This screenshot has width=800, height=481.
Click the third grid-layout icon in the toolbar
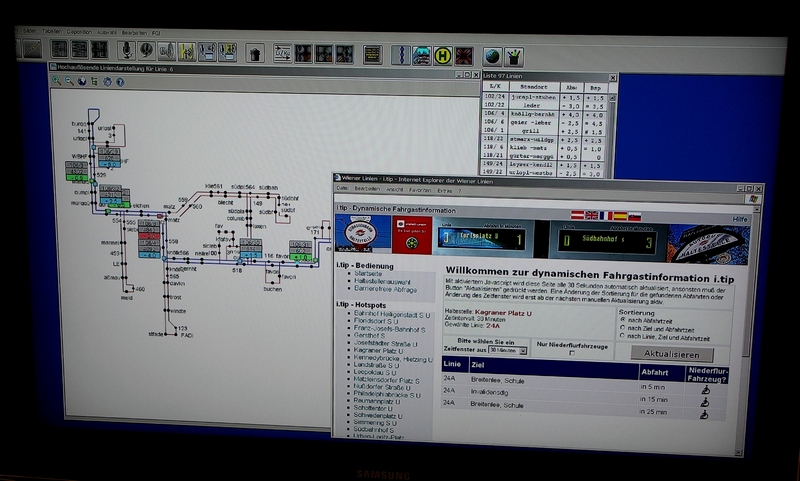pos(99,49)
